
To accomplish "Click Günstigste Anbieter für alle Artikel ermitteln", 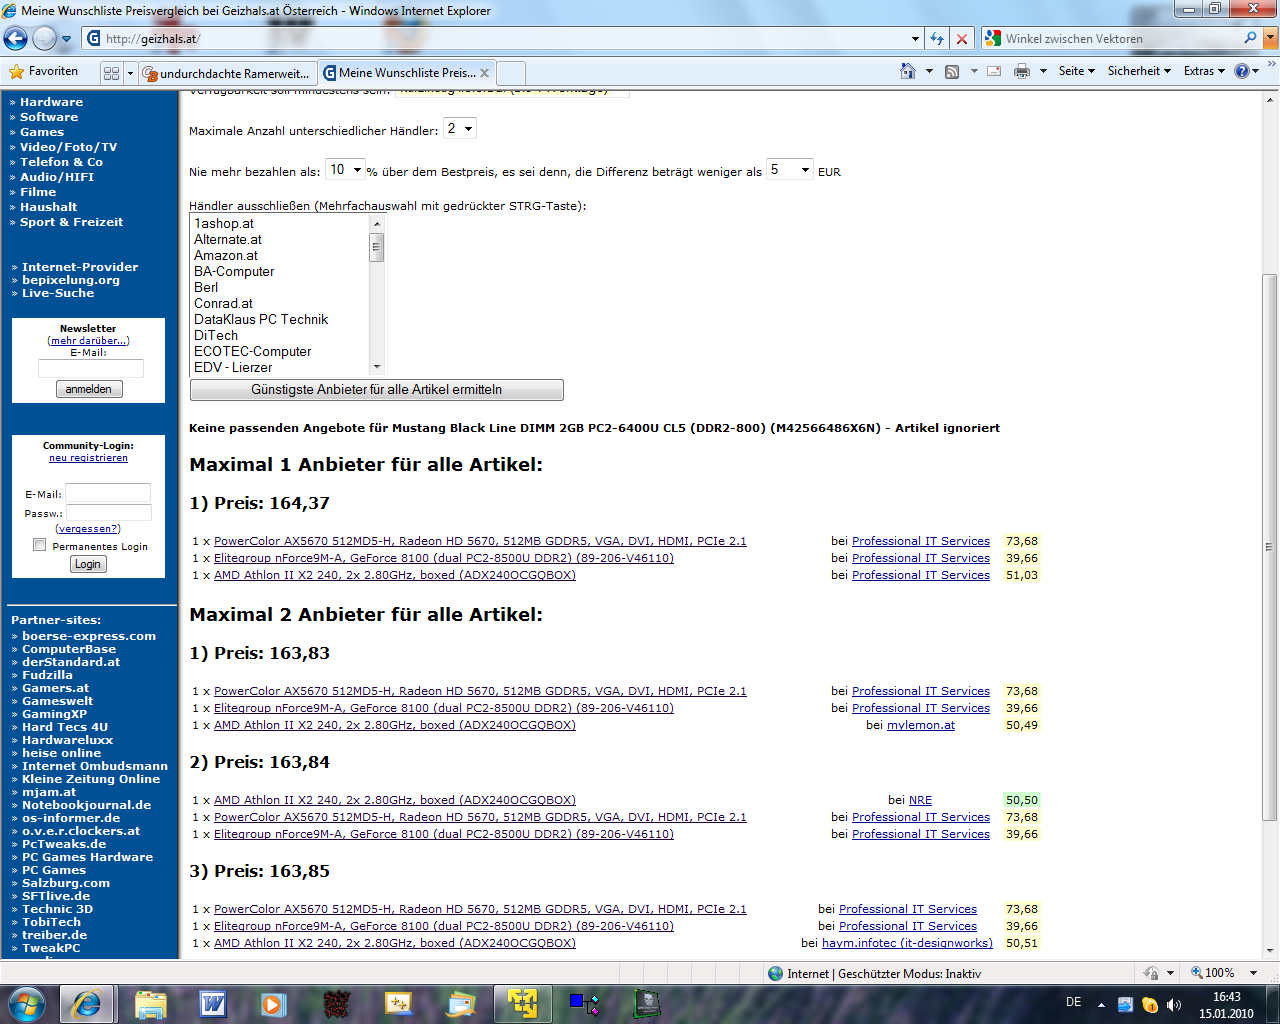I will pos(377,390).
